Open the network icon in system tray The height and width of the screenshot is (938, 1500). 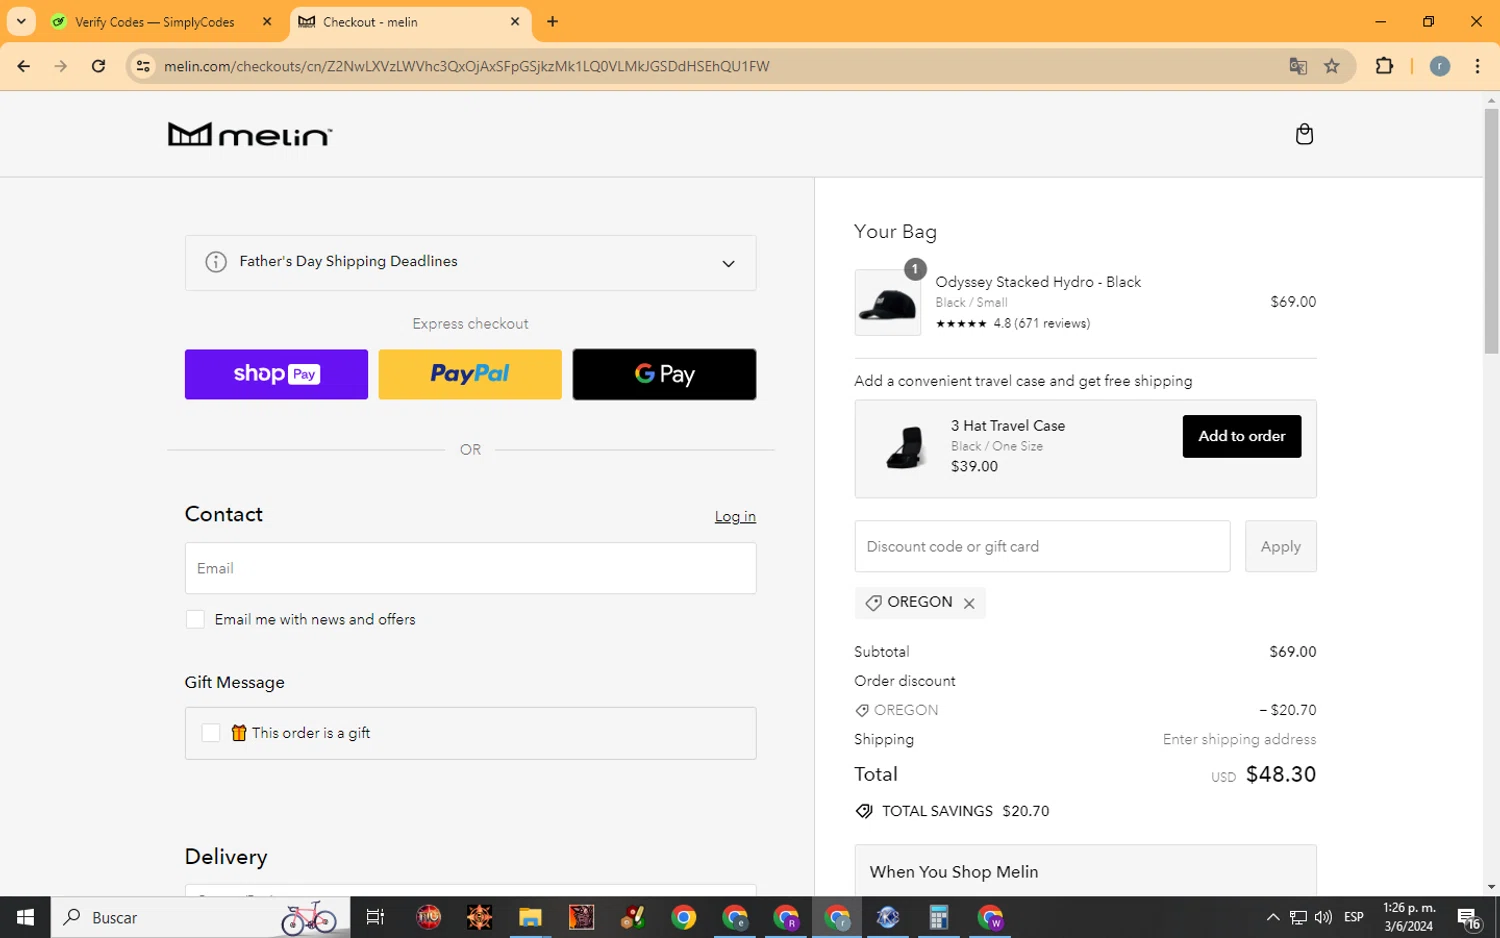pos(1298,917)
